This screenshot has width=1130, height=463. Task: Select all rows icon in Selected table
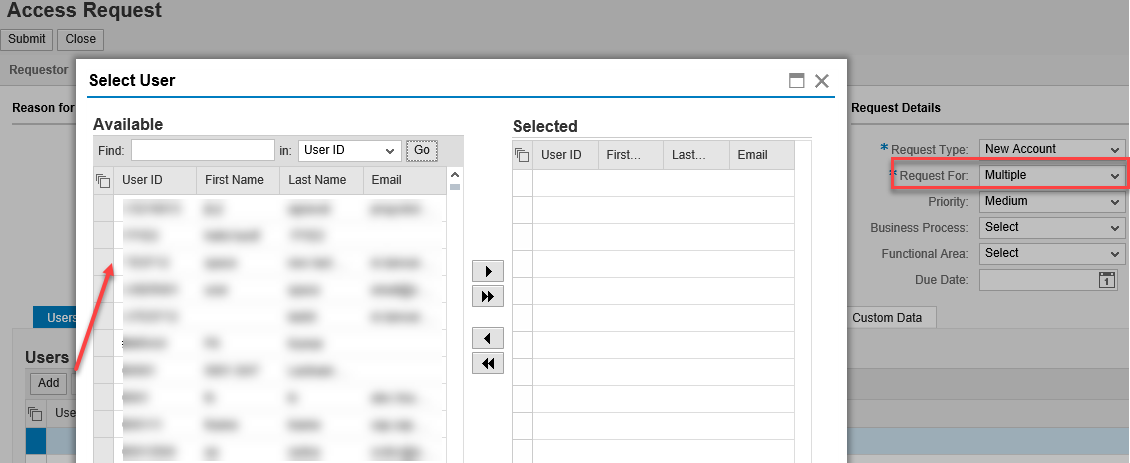pyautogui.click(x=522, y=155)
